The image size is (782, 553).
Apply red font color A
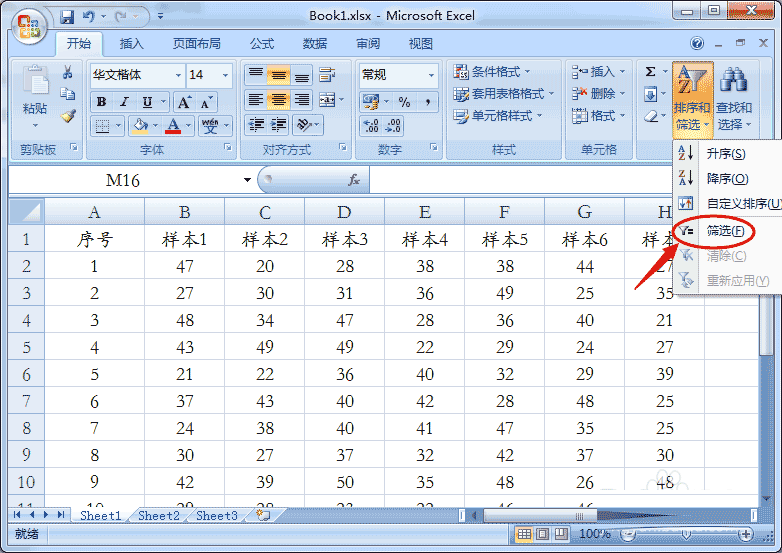pyautogui.click(x=173, y=126)
